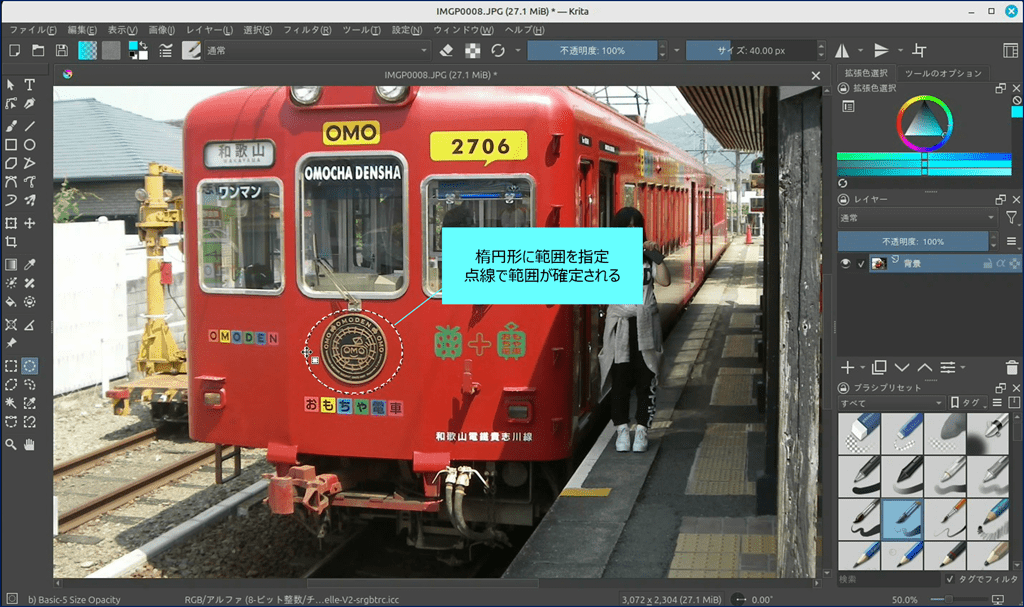Select the Ellipse shape tool
This screenshot has width=1024, height=607.
30,144
